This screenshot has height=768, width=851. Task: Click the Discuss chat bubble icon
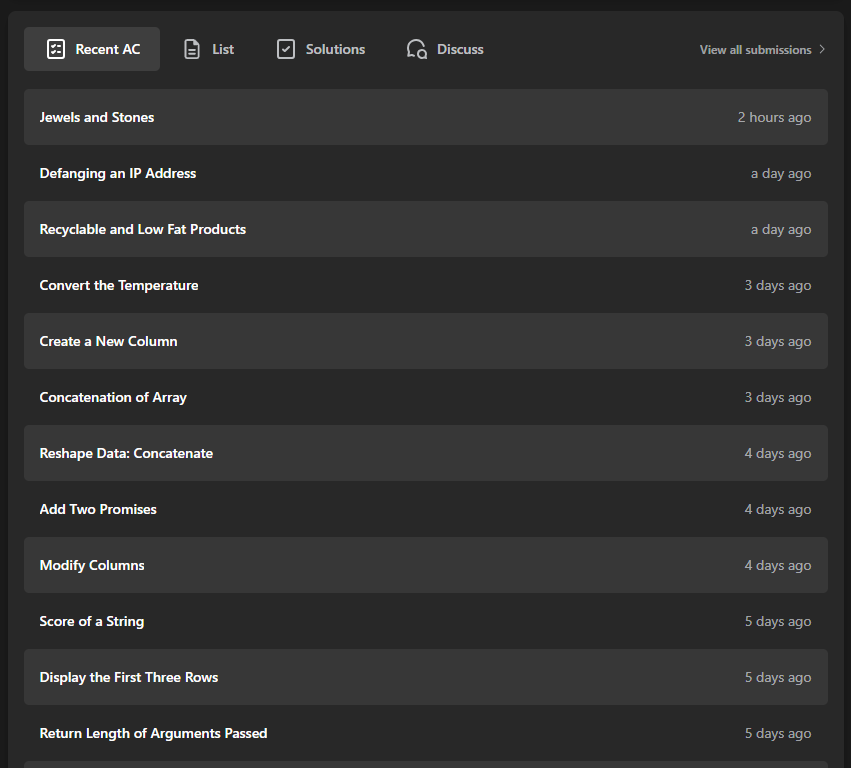[x=417, y=49]
